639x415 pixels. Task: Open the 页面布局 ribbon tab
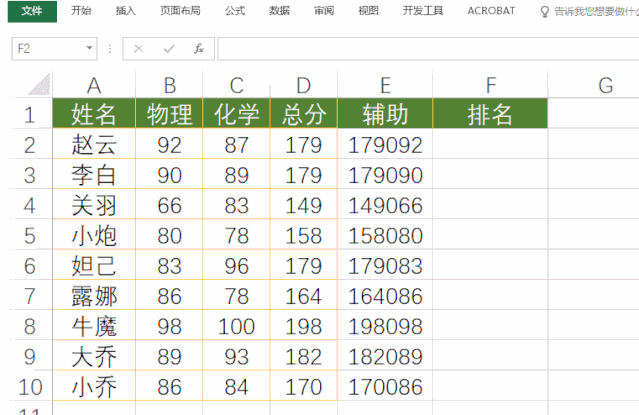(180, 11)
